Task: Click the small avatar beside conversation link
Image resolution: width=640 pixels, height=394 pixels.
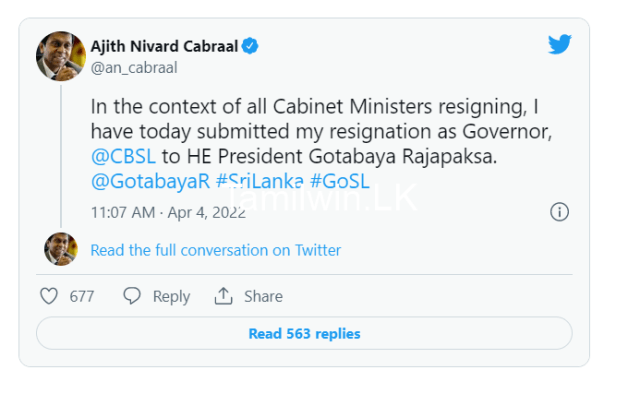Action: point(61,249)
